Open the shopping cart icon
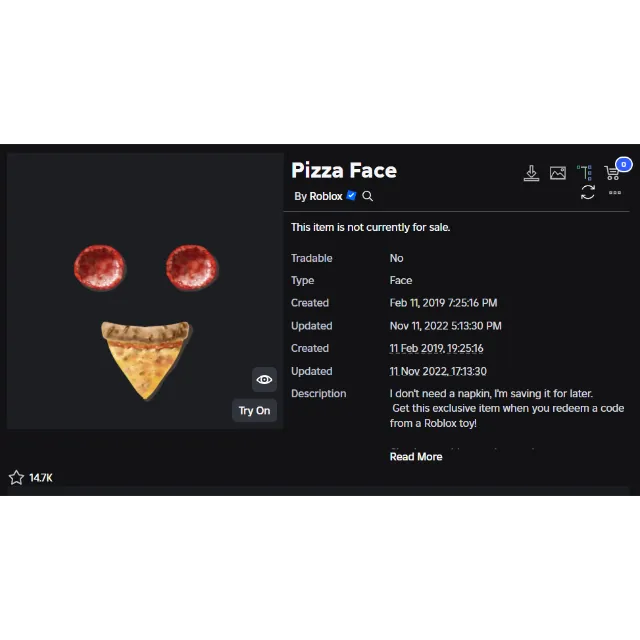The height and width of the screenshot is (640, 640). pyautogui.click(x=611, y=173)
